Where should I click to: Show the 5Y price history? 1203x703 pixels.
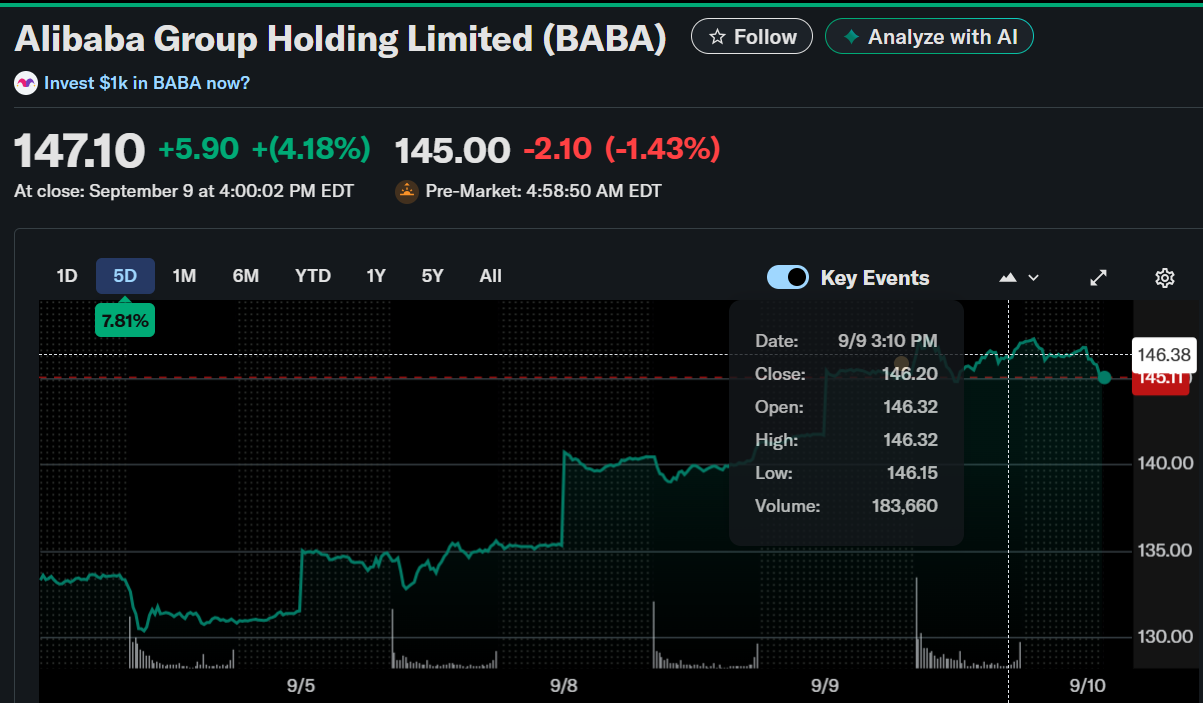point(432,276)
